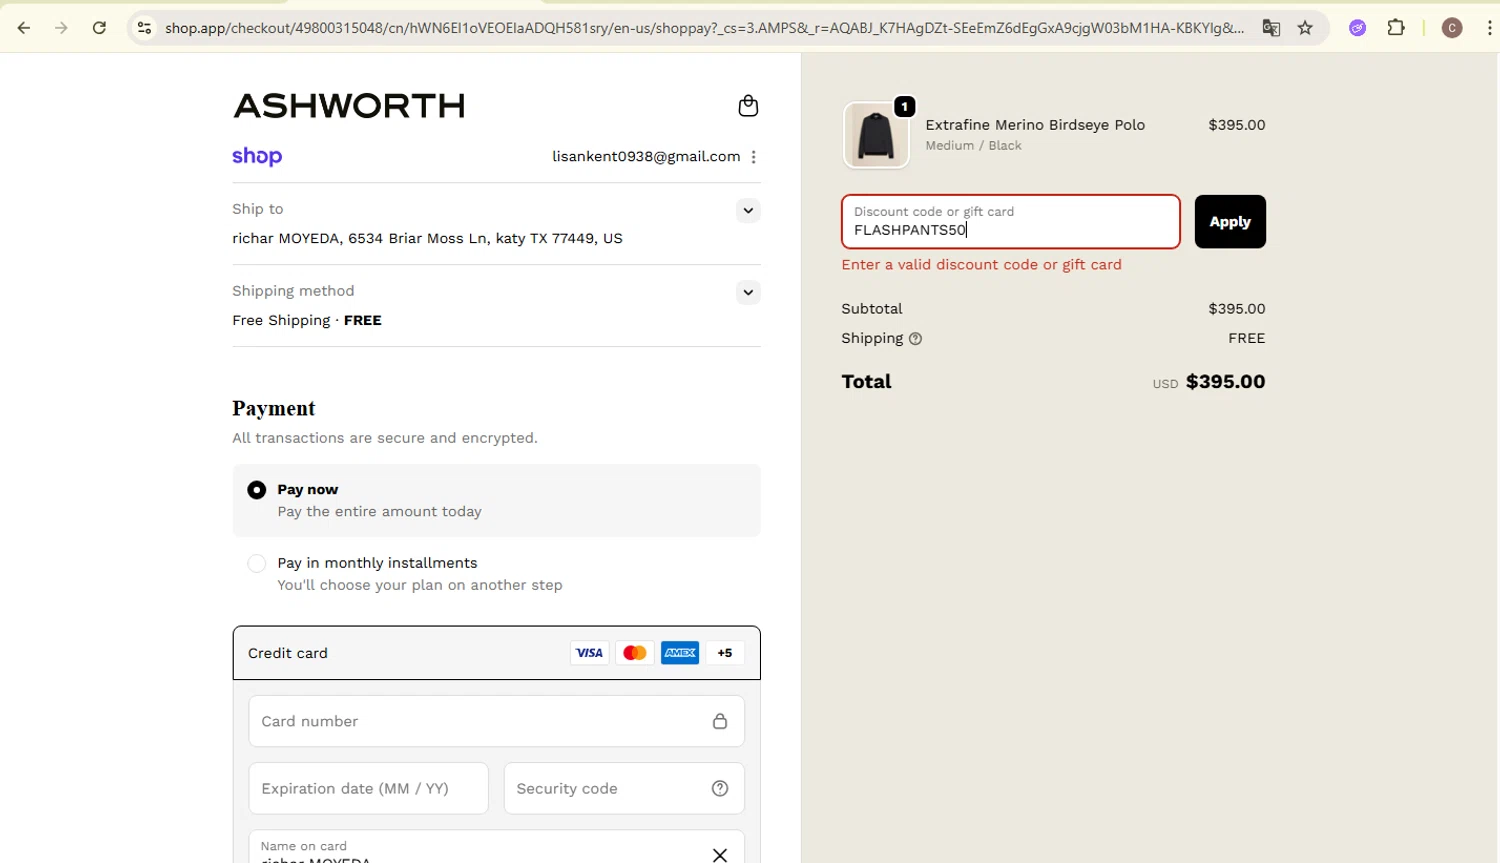Click the browser address bar URL
The width and height of the screenshot is (1500, 863).
point(704,28)
